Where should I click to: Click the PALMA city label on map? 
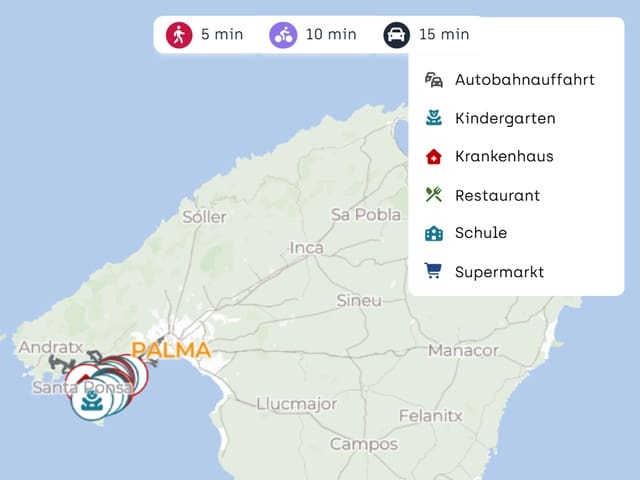[x=171, y=350]
